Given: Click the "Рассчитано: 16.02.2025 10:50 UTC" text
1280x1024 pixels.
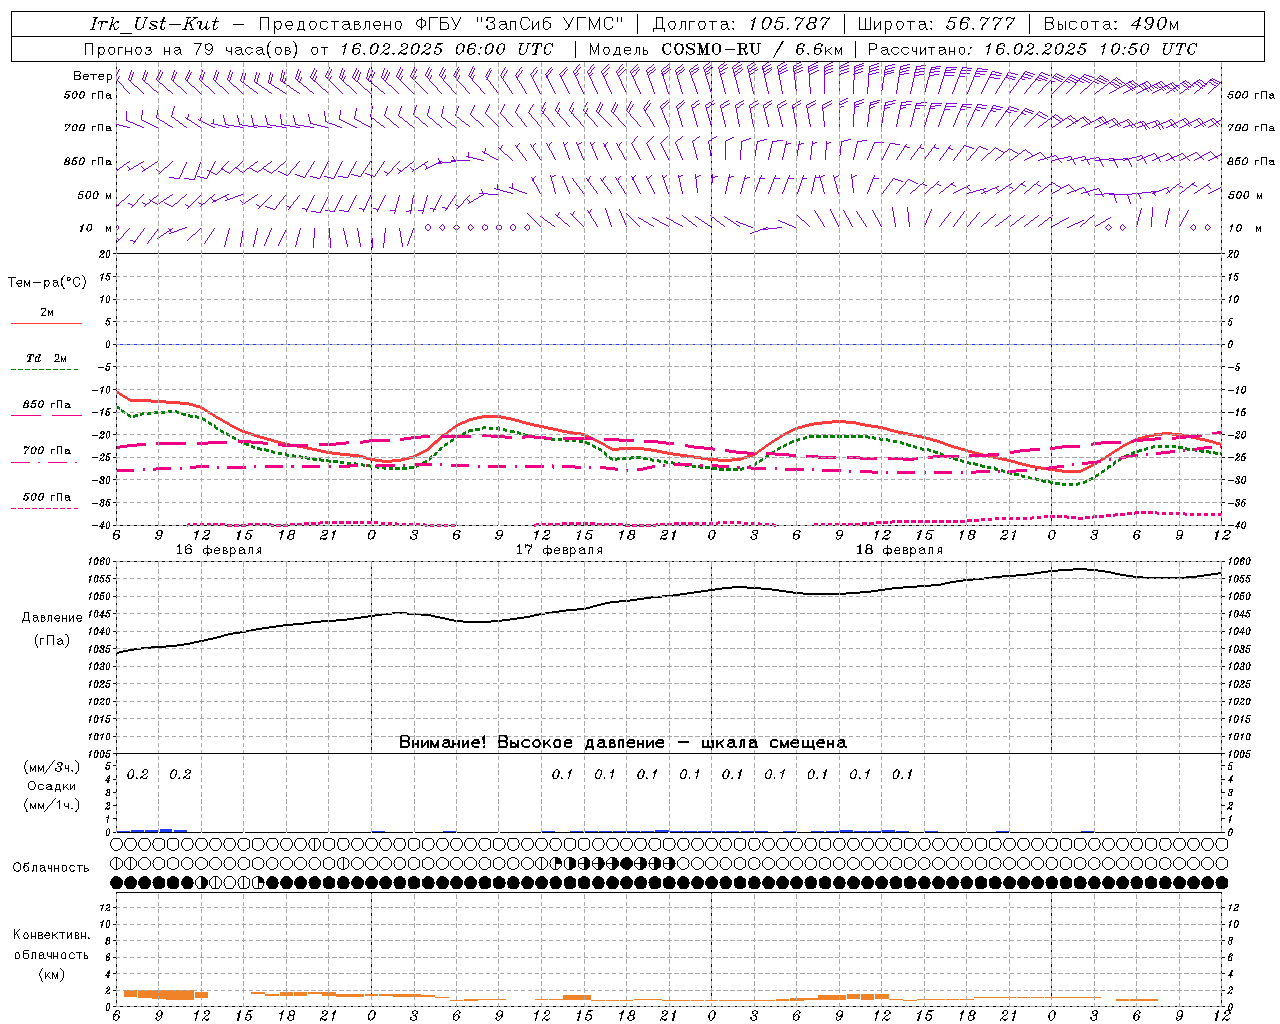Looking at the screenshot, I should point(1032,49).
